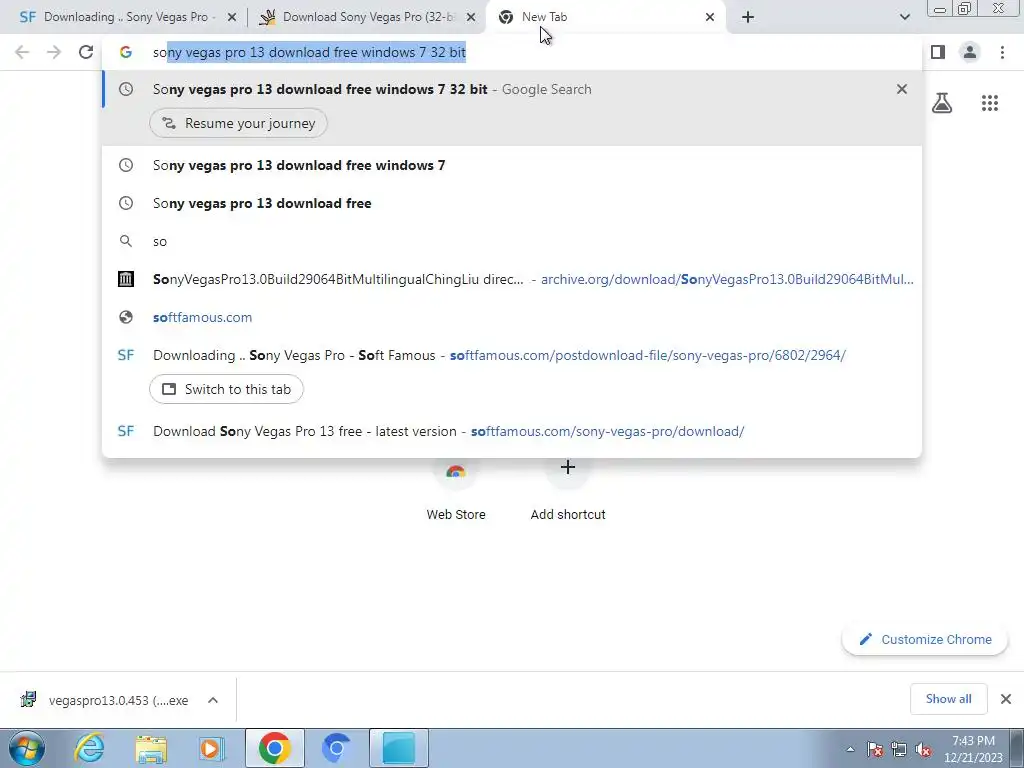Click the Chromium taskbar icon
Image resolution: width=1024 pixels, height=768 pixels.
pyautogui.click(x=336, y=748)
